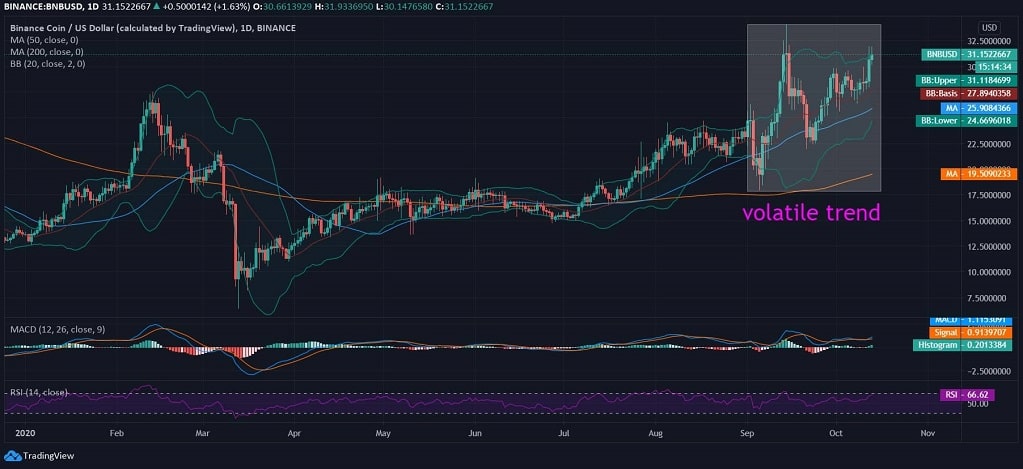This screenshot has width=1023, height=469.
Task: Open the USD currency selector
Action: coord(989,28)
